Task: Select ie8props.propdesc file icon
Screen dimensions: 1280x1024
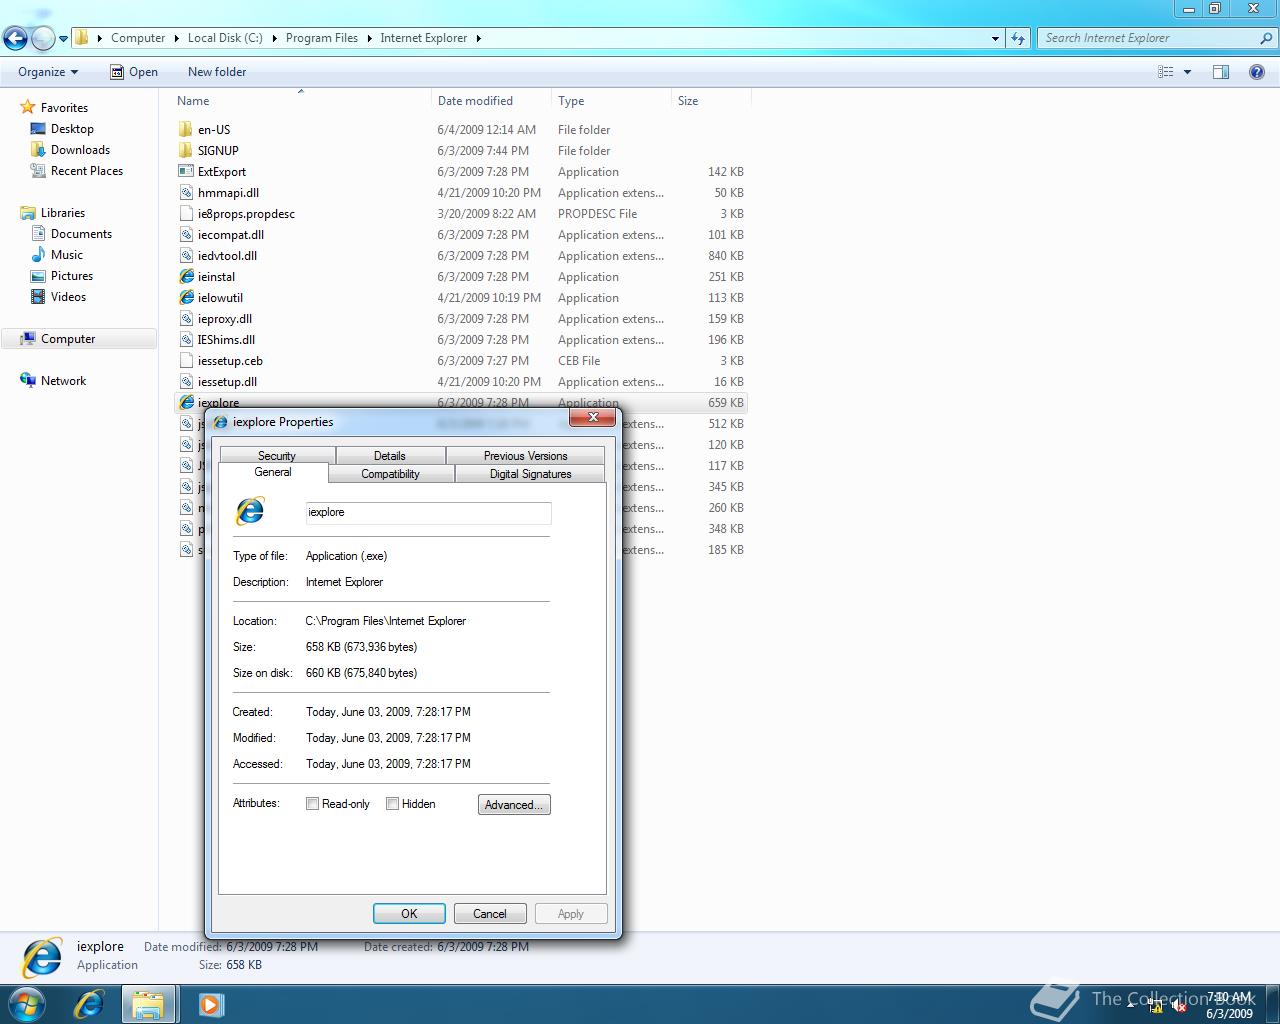Action: pyautogui.click(x=186, y=214)
